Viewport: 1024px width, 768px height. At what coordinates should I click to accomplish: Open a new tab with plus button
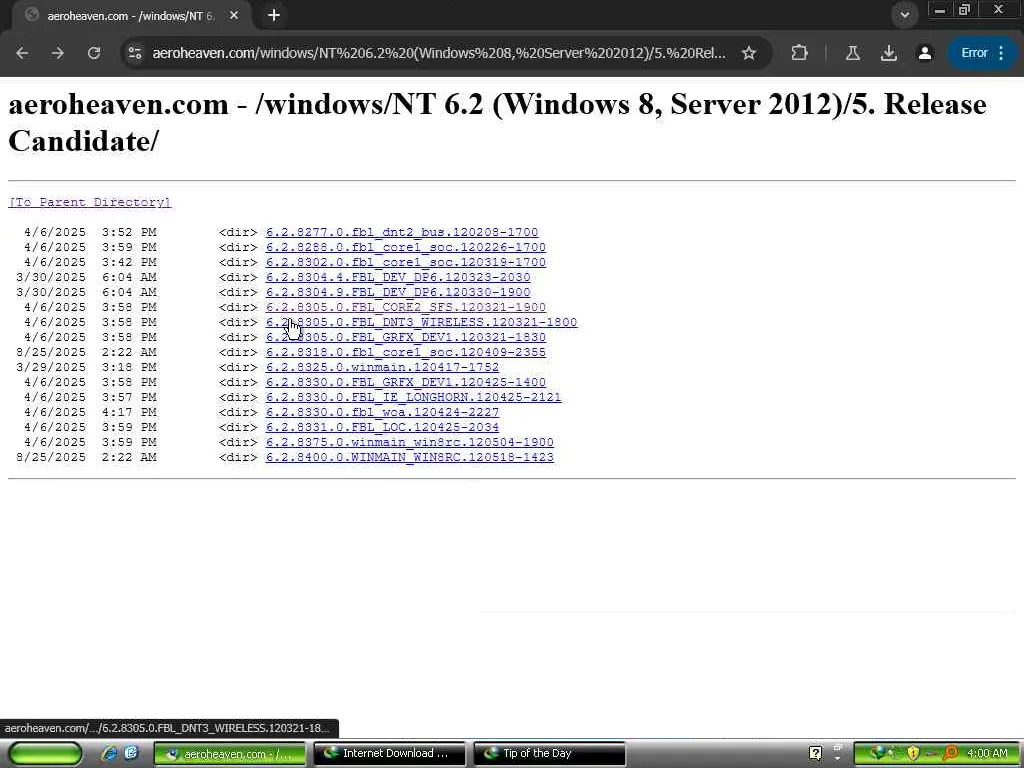(274, 15)
